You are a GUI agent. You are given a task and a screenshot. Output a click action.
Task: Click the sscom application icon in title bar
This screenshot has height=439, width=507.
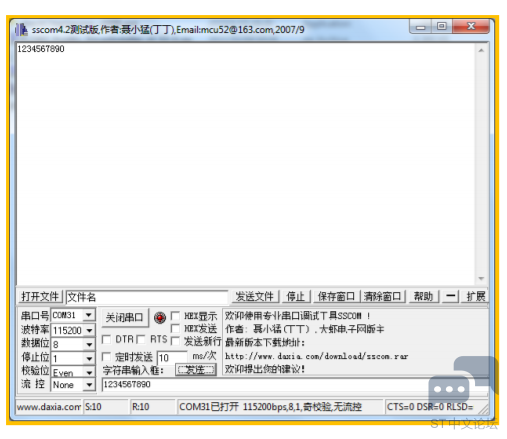pos(21,30)
